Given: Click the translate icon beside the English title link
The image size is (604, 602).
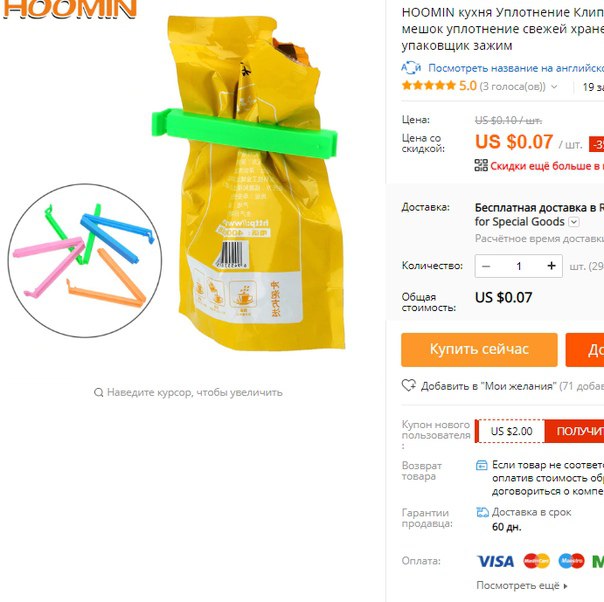Looking at the screenshot, I should (411, 68).
